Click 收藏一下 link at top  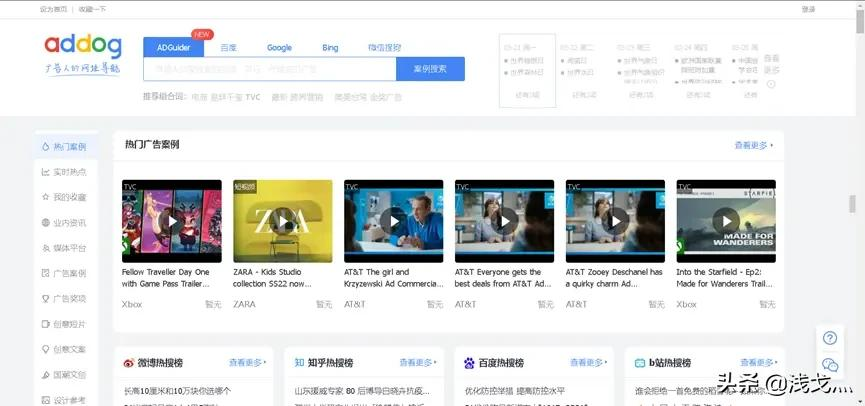point(92,9)
